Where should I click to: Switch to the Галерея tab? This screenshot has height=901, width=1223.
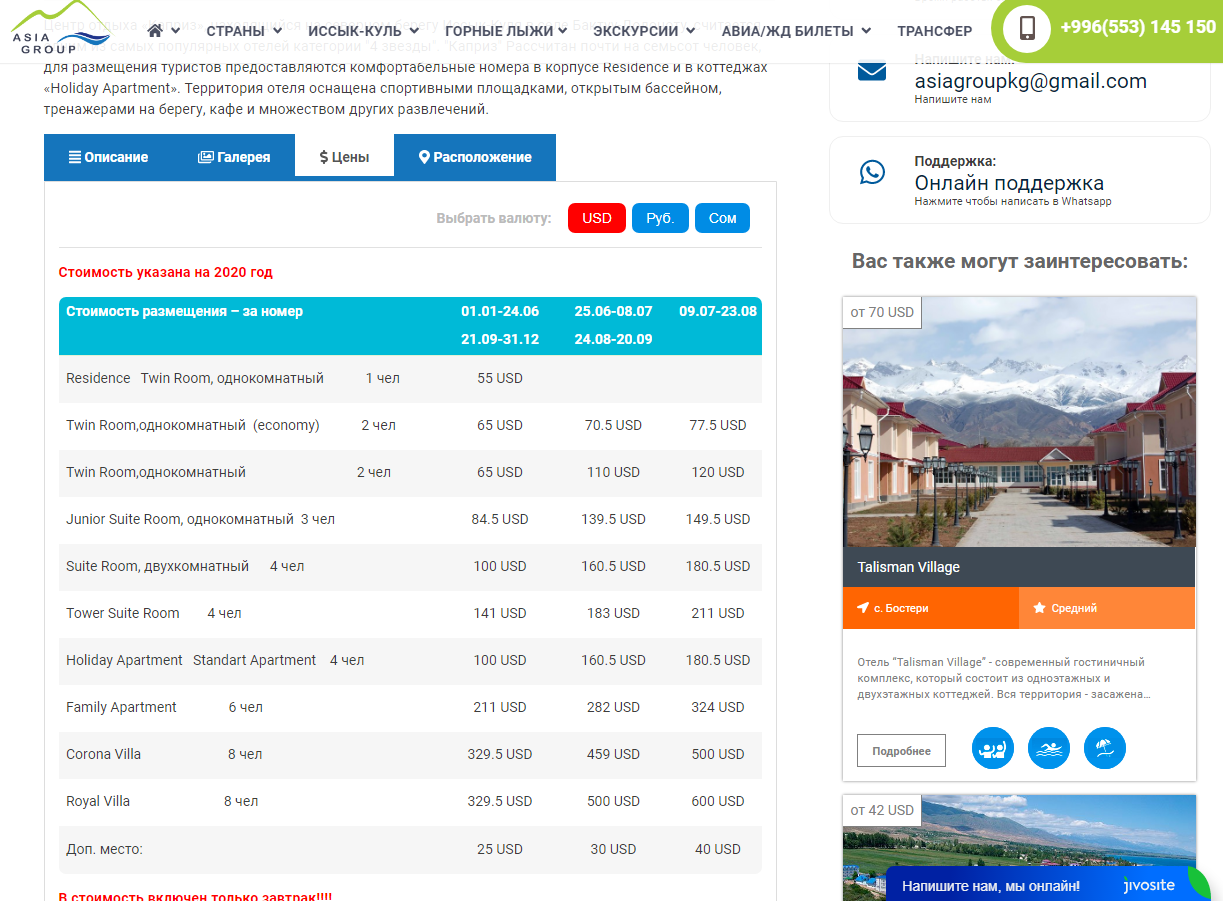pyautogui.click(x=234, y=157)
